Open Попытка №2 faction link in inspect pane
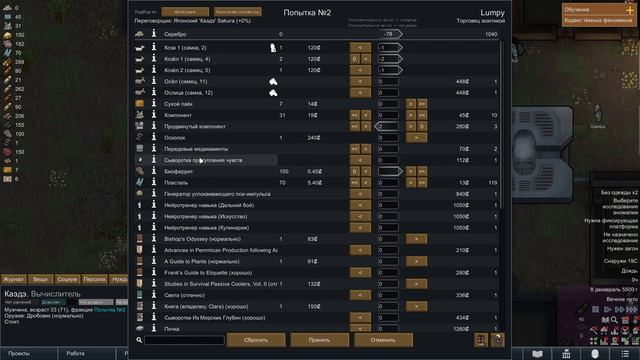 pyautogui.click(x=110, y=310)
